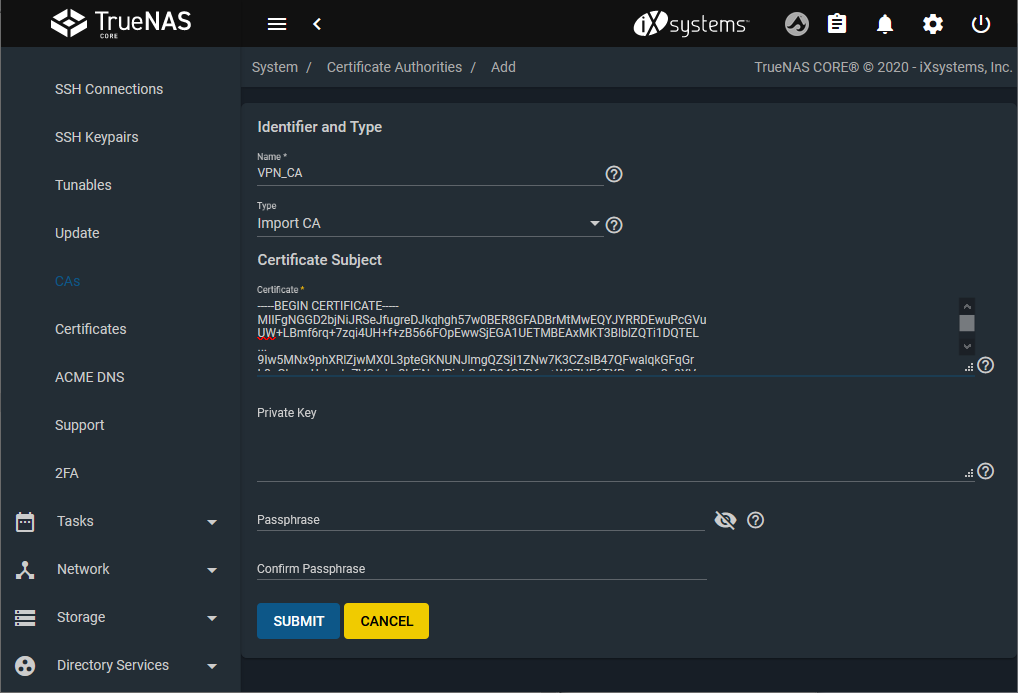This screenshot has width=1018, height=693.
Task: Click the Certificate textarea scrollbar thumb
Action: (x=967, y=323)
